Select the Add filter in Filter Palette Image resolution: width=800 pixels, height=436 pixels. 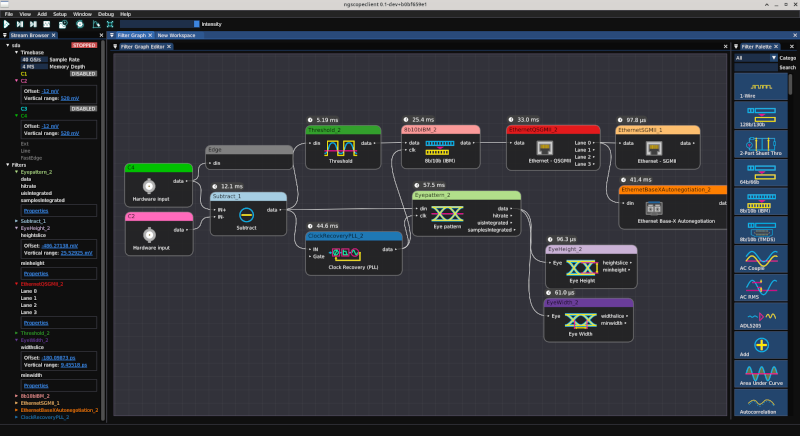tap(761, 345)
